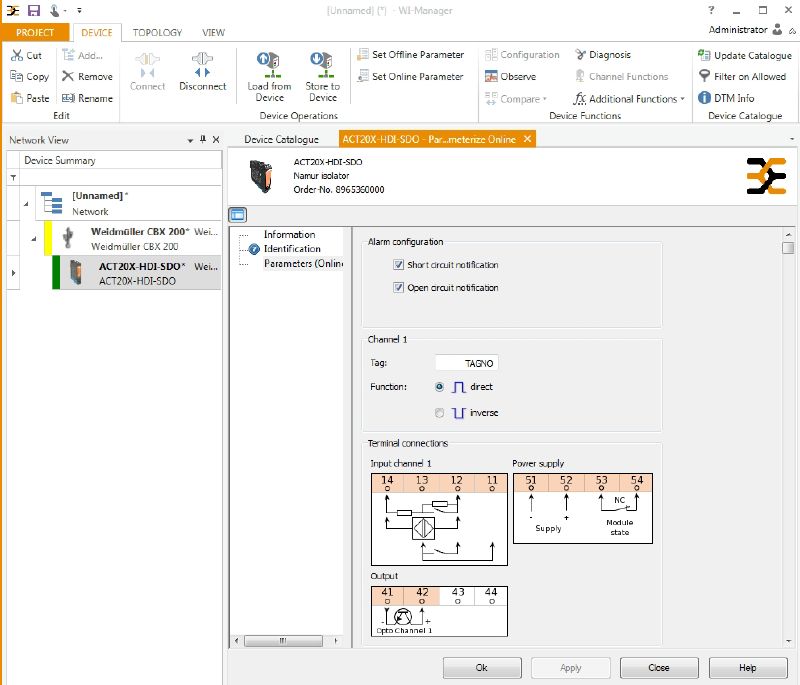Click the Help button
This screenshot has width=800, height=685.
tap(747, 667)
